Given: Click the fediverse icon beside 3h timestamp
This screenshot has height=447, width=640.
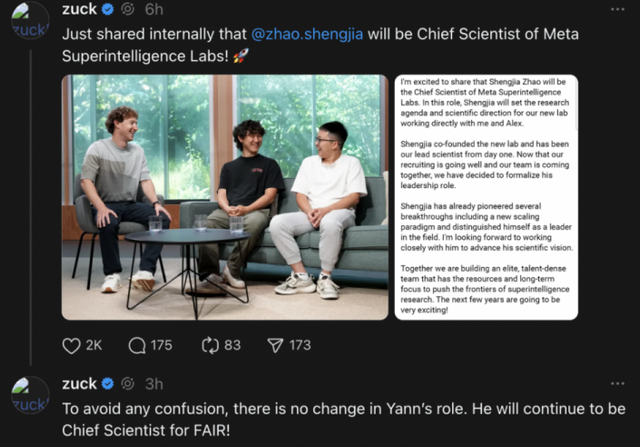Looking at the screenshot, I should [128, 384].
